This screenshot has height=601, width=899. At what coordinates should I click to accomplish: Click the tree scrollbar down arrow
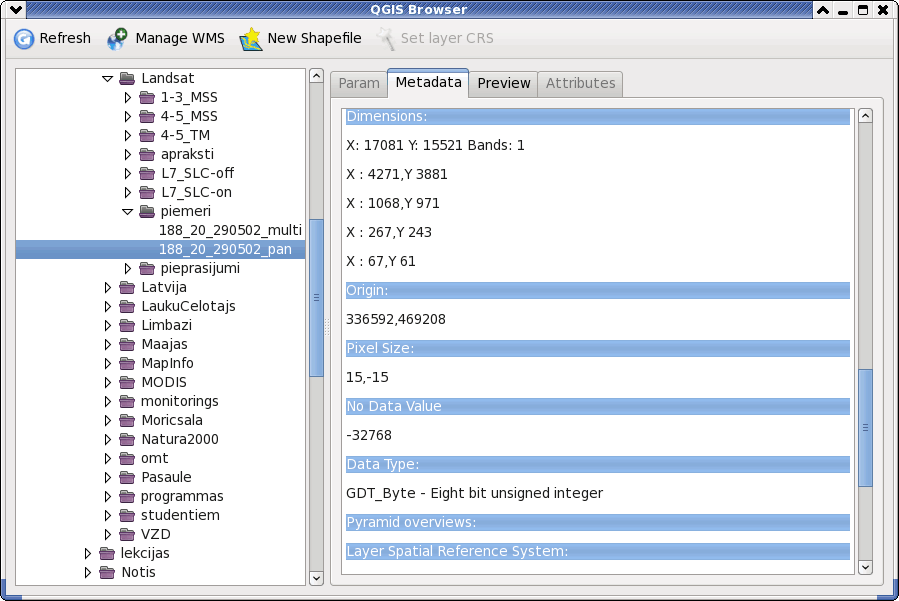pyautogui.click(x=316, y=578)
